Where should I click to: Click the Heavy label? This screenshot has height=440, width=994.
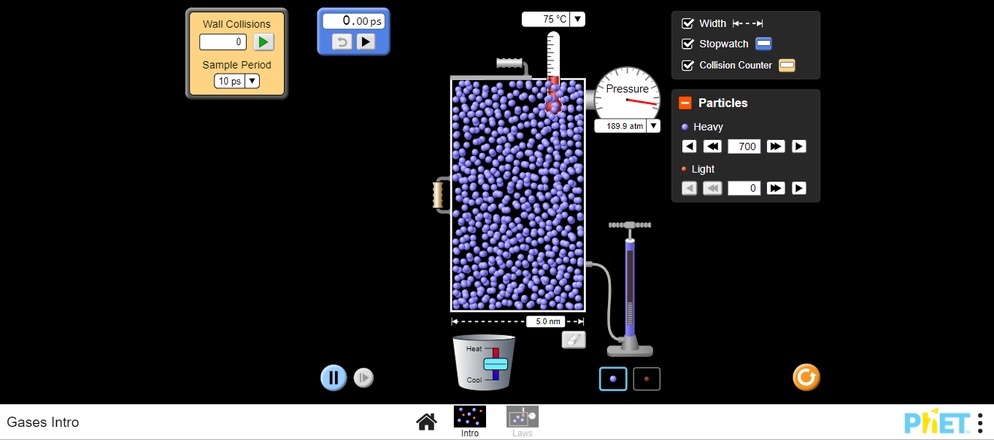click(708, 127)
